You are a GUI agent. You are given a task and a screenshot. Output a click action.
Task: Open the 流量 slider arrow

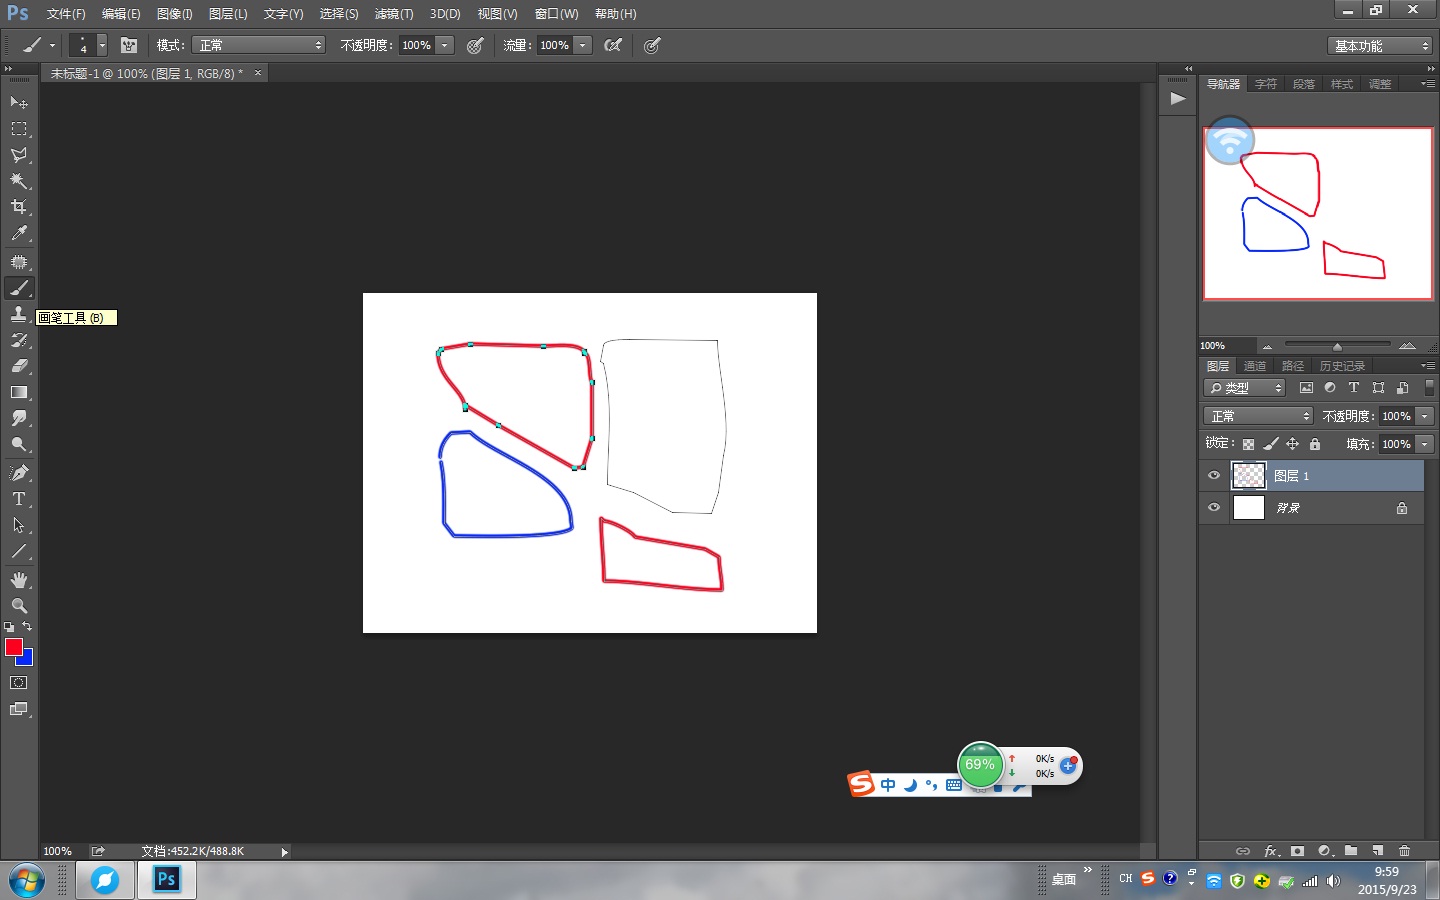[x=583, y=45]
